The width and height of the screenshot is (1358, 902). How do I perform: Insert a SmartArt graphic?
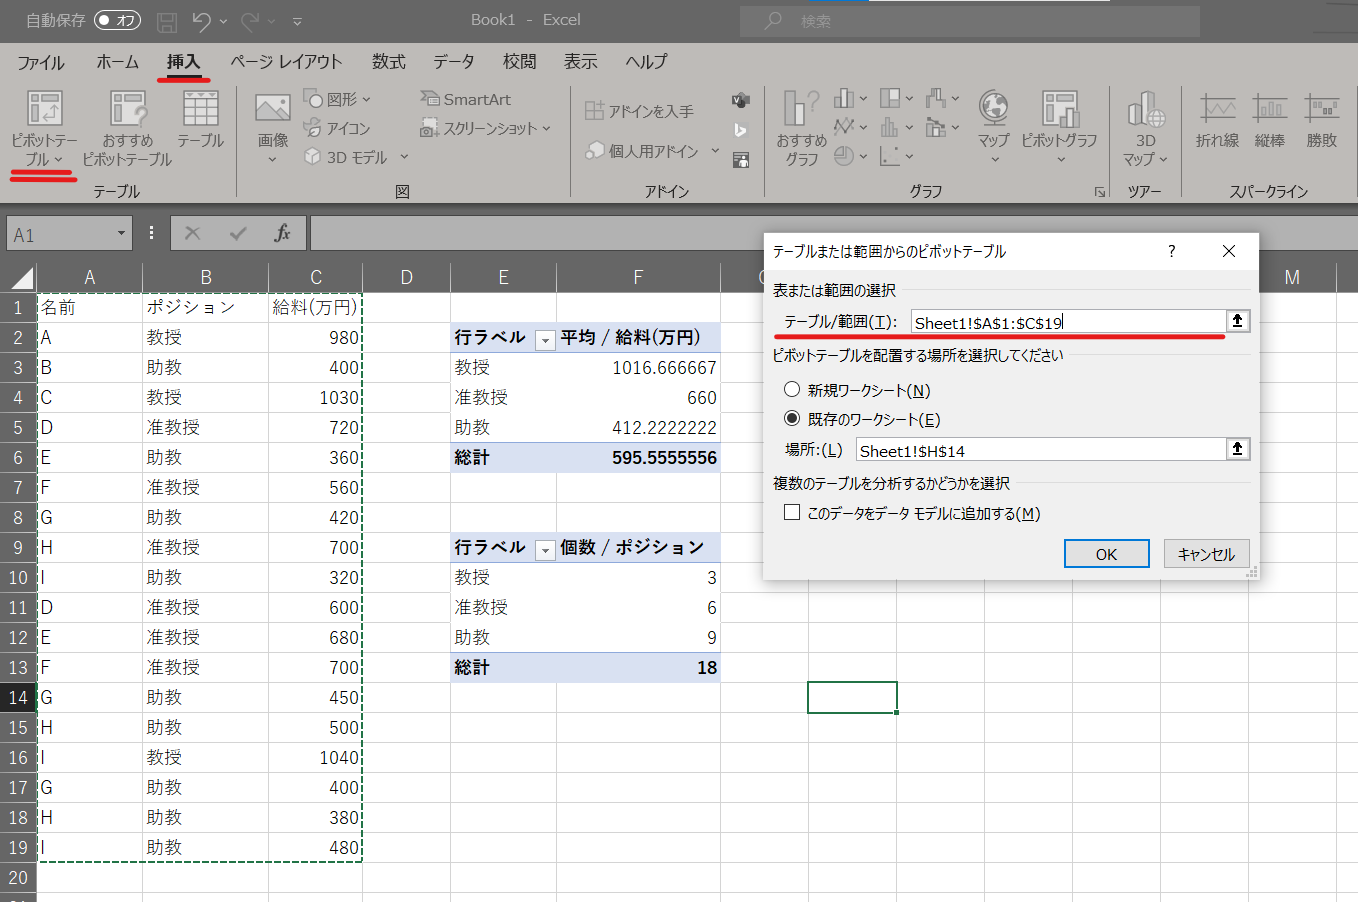click(465, 99)
